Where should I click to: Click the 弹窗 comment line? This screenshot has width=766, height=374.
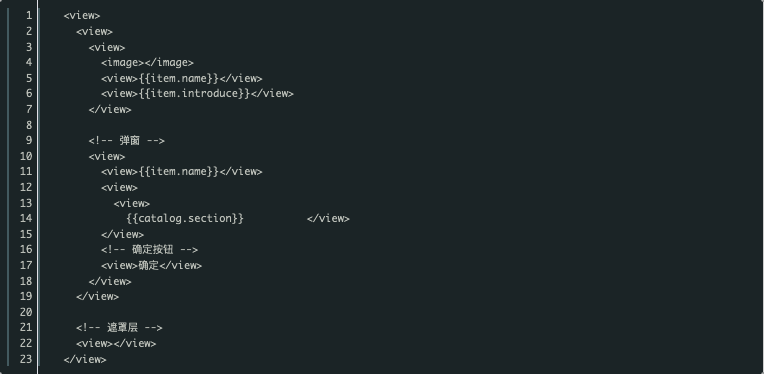coord(127,141)
